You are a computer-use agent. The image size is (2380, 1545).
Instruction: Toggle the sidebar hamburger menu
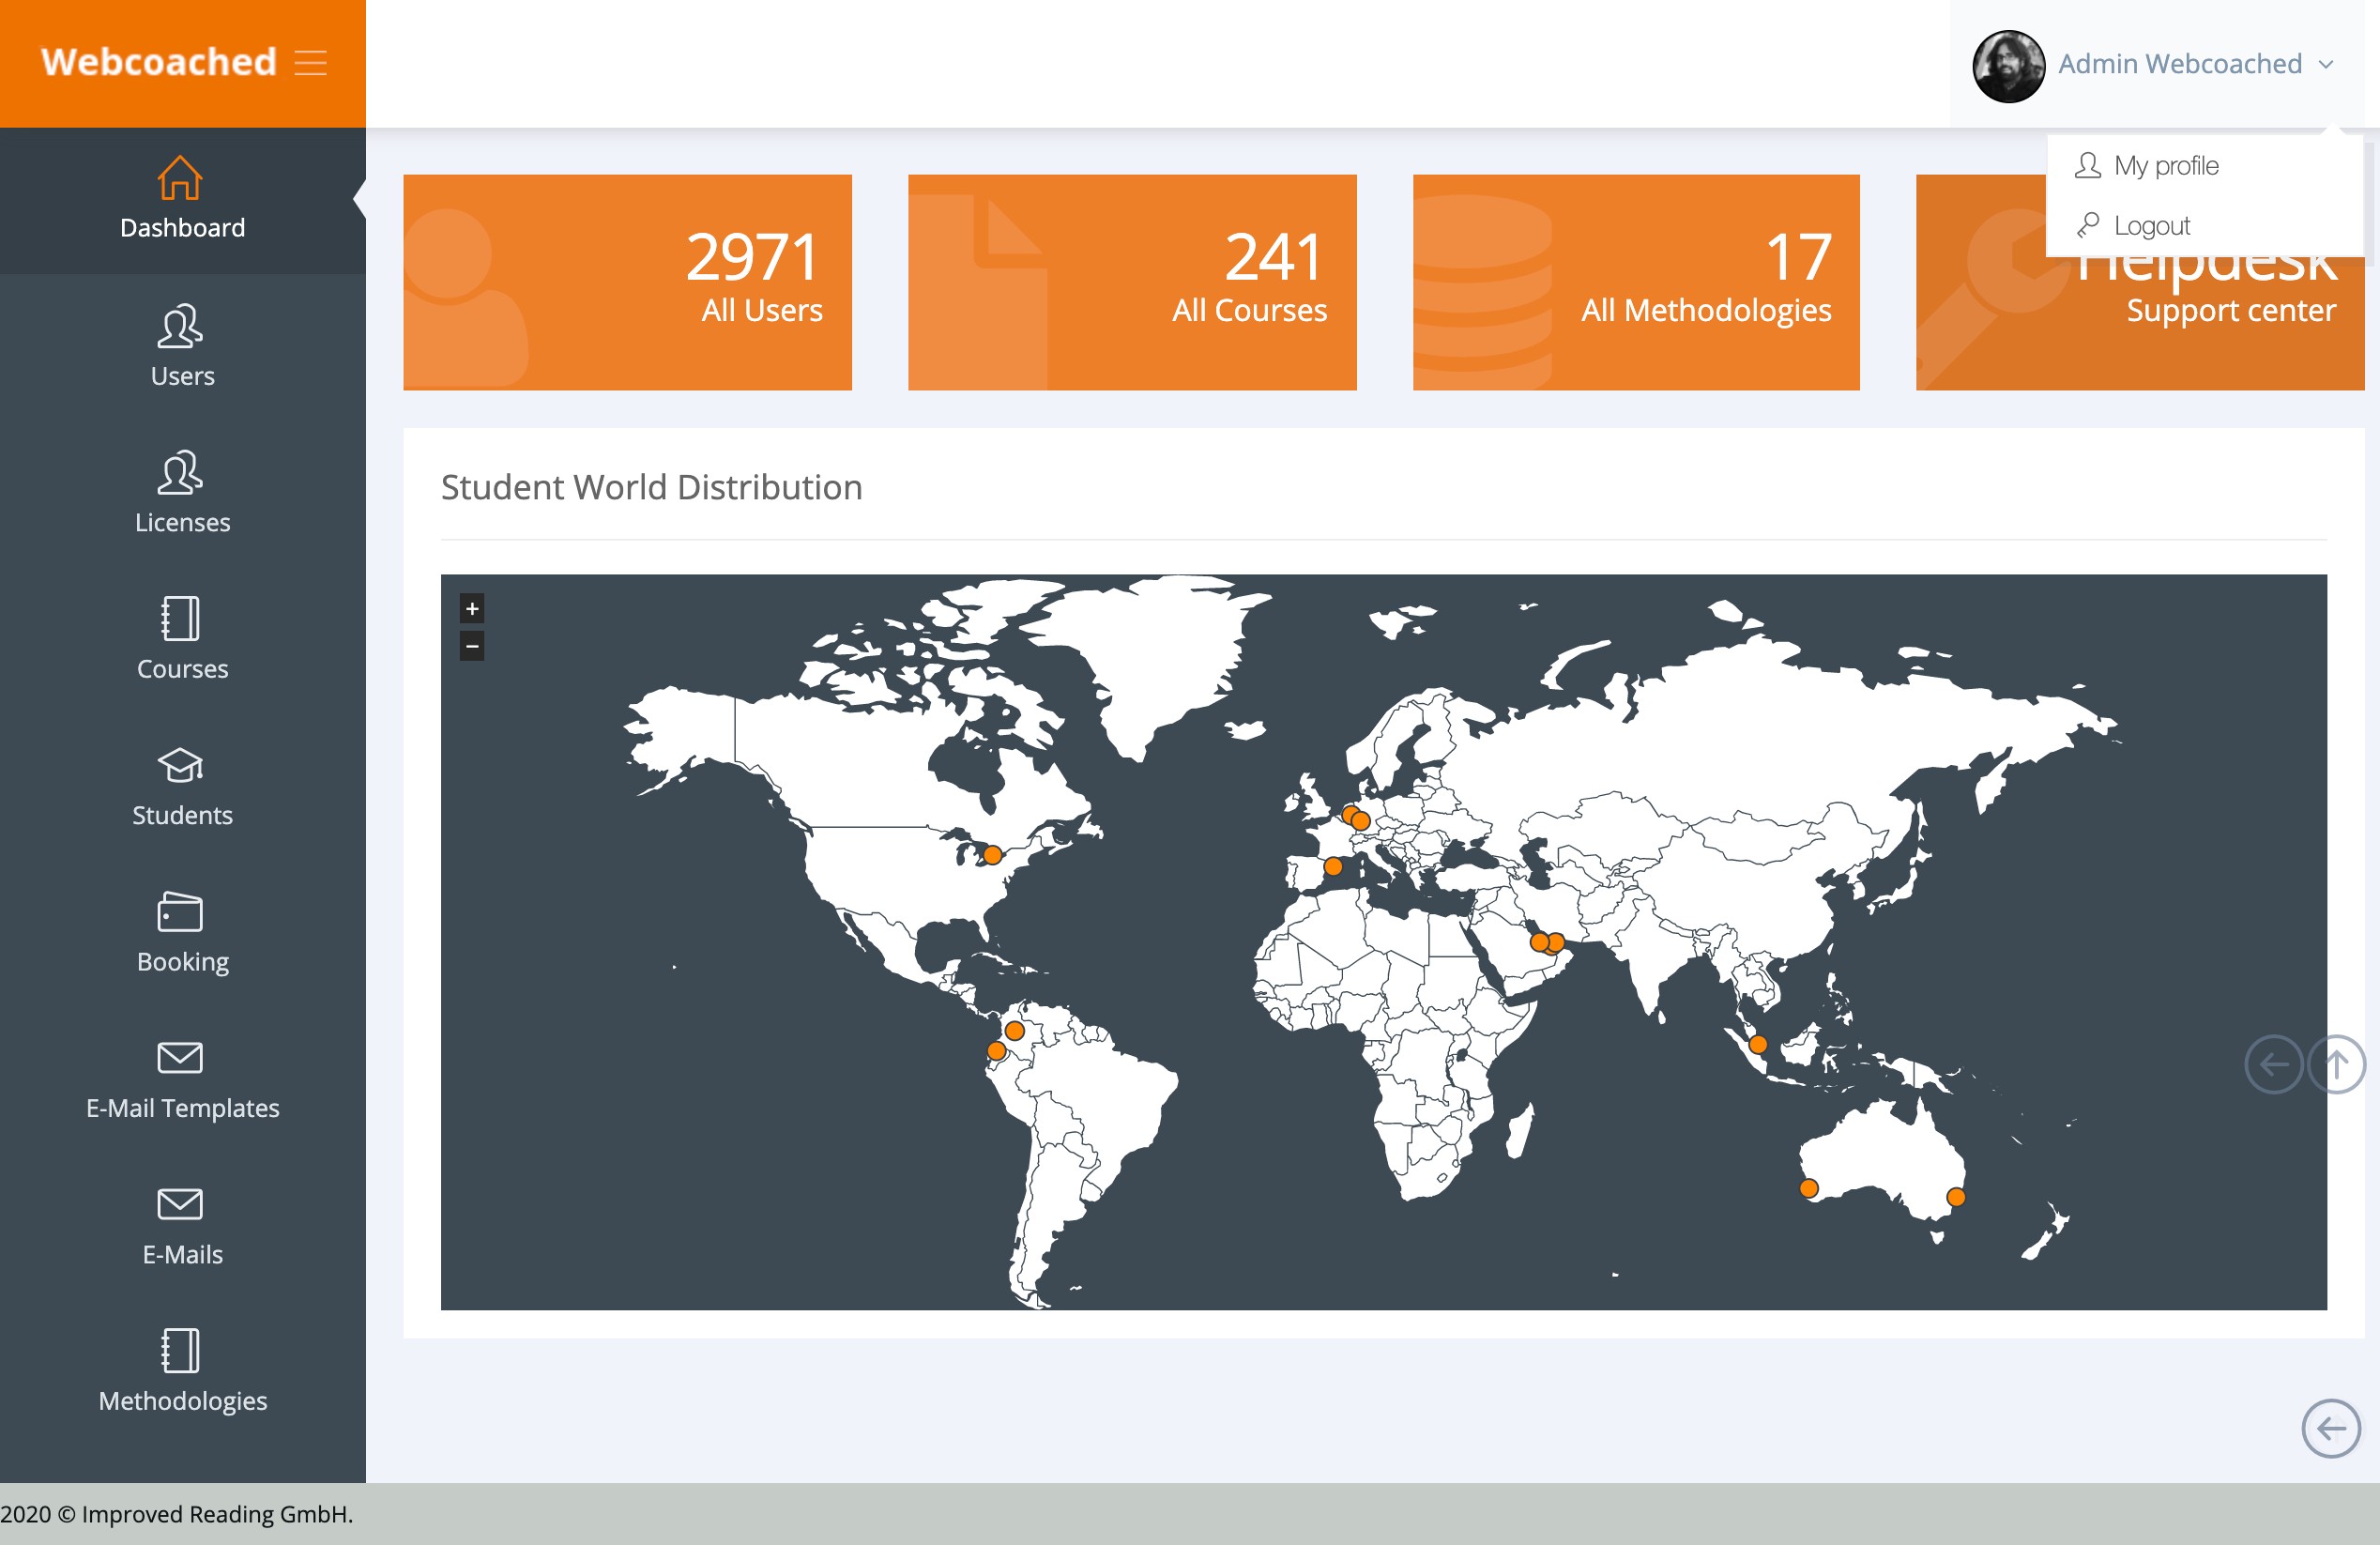(x=311, y=63)
